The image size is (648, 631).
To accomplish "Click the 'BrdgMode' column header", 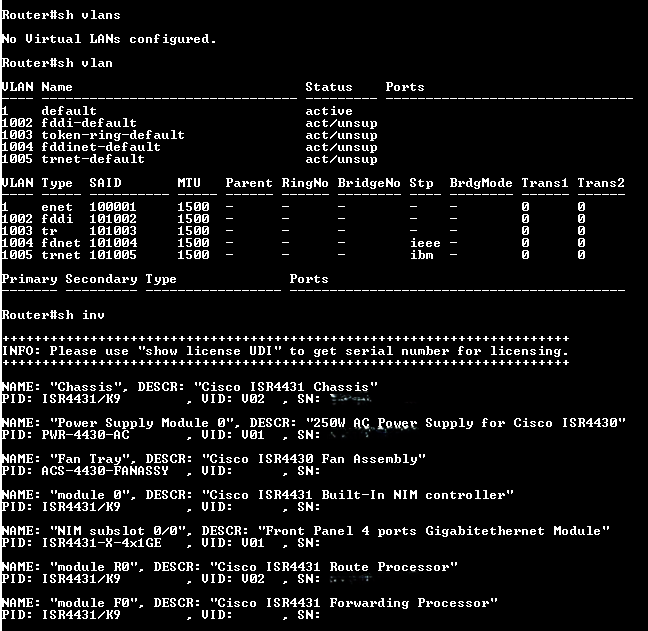I will coord(481,183).
